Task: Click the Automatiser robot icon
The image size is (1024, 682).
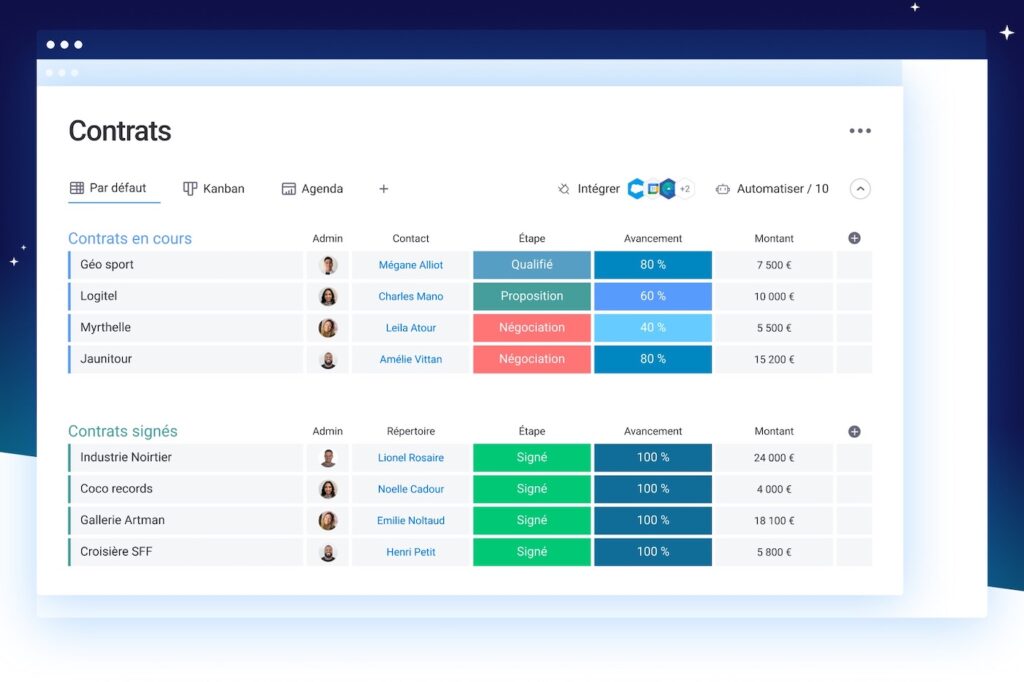Action: coord(722,189)
